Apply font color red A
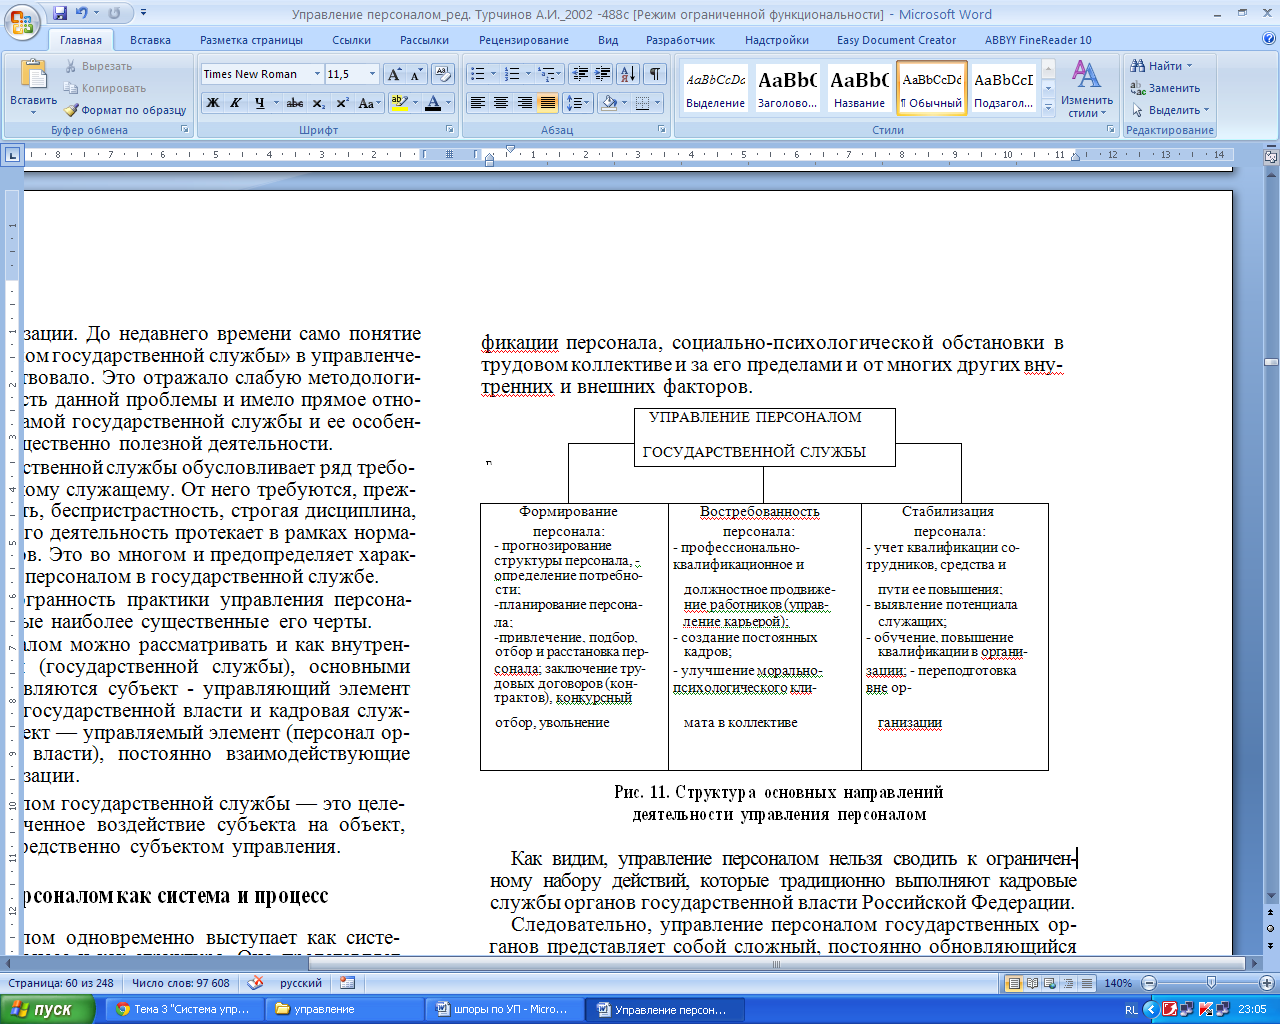The height and width of the screenshot is (1024, 1280). pyautogui.click(x=432, y=103)
